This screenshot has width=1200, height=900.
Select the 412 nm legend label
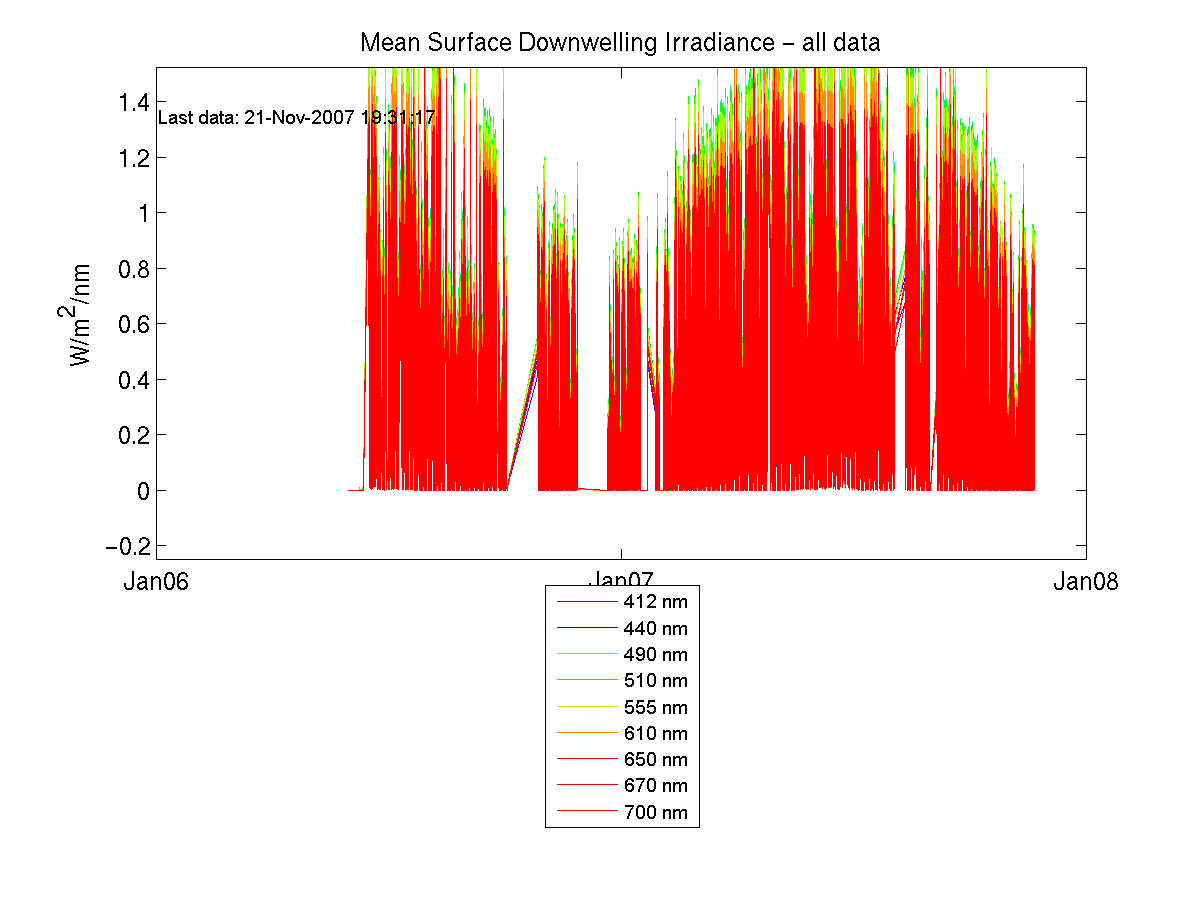[655, 602]
